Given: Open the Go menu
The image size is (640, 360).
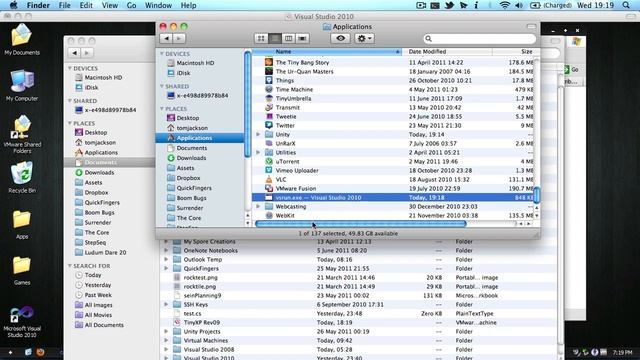Looking at the screenshot, I should [x=131, y=5].
